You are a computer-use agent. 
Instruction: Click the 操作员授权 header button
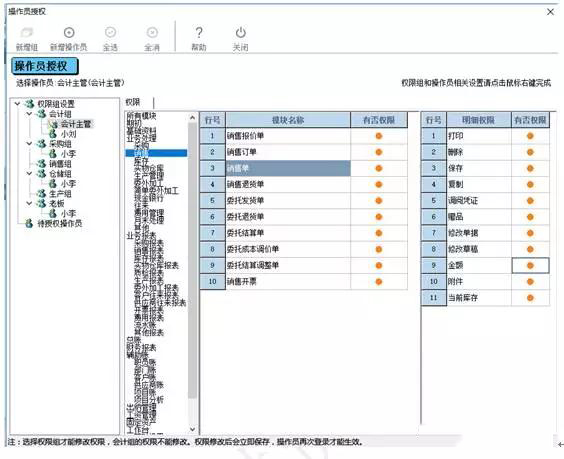[x=45, y=66]
